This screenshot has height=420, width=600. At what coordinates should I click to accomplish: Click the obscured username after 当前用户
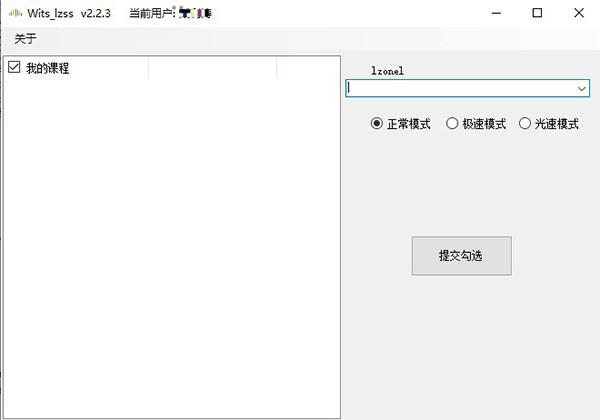coord(195,13)
